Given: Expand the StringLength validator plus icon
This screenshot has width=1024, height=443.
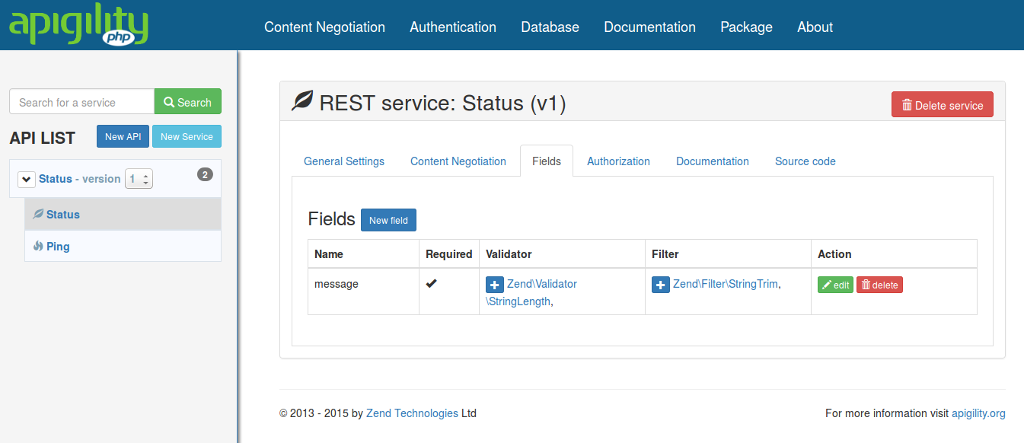Looking at the screenshot, I should tap(494, 285).
